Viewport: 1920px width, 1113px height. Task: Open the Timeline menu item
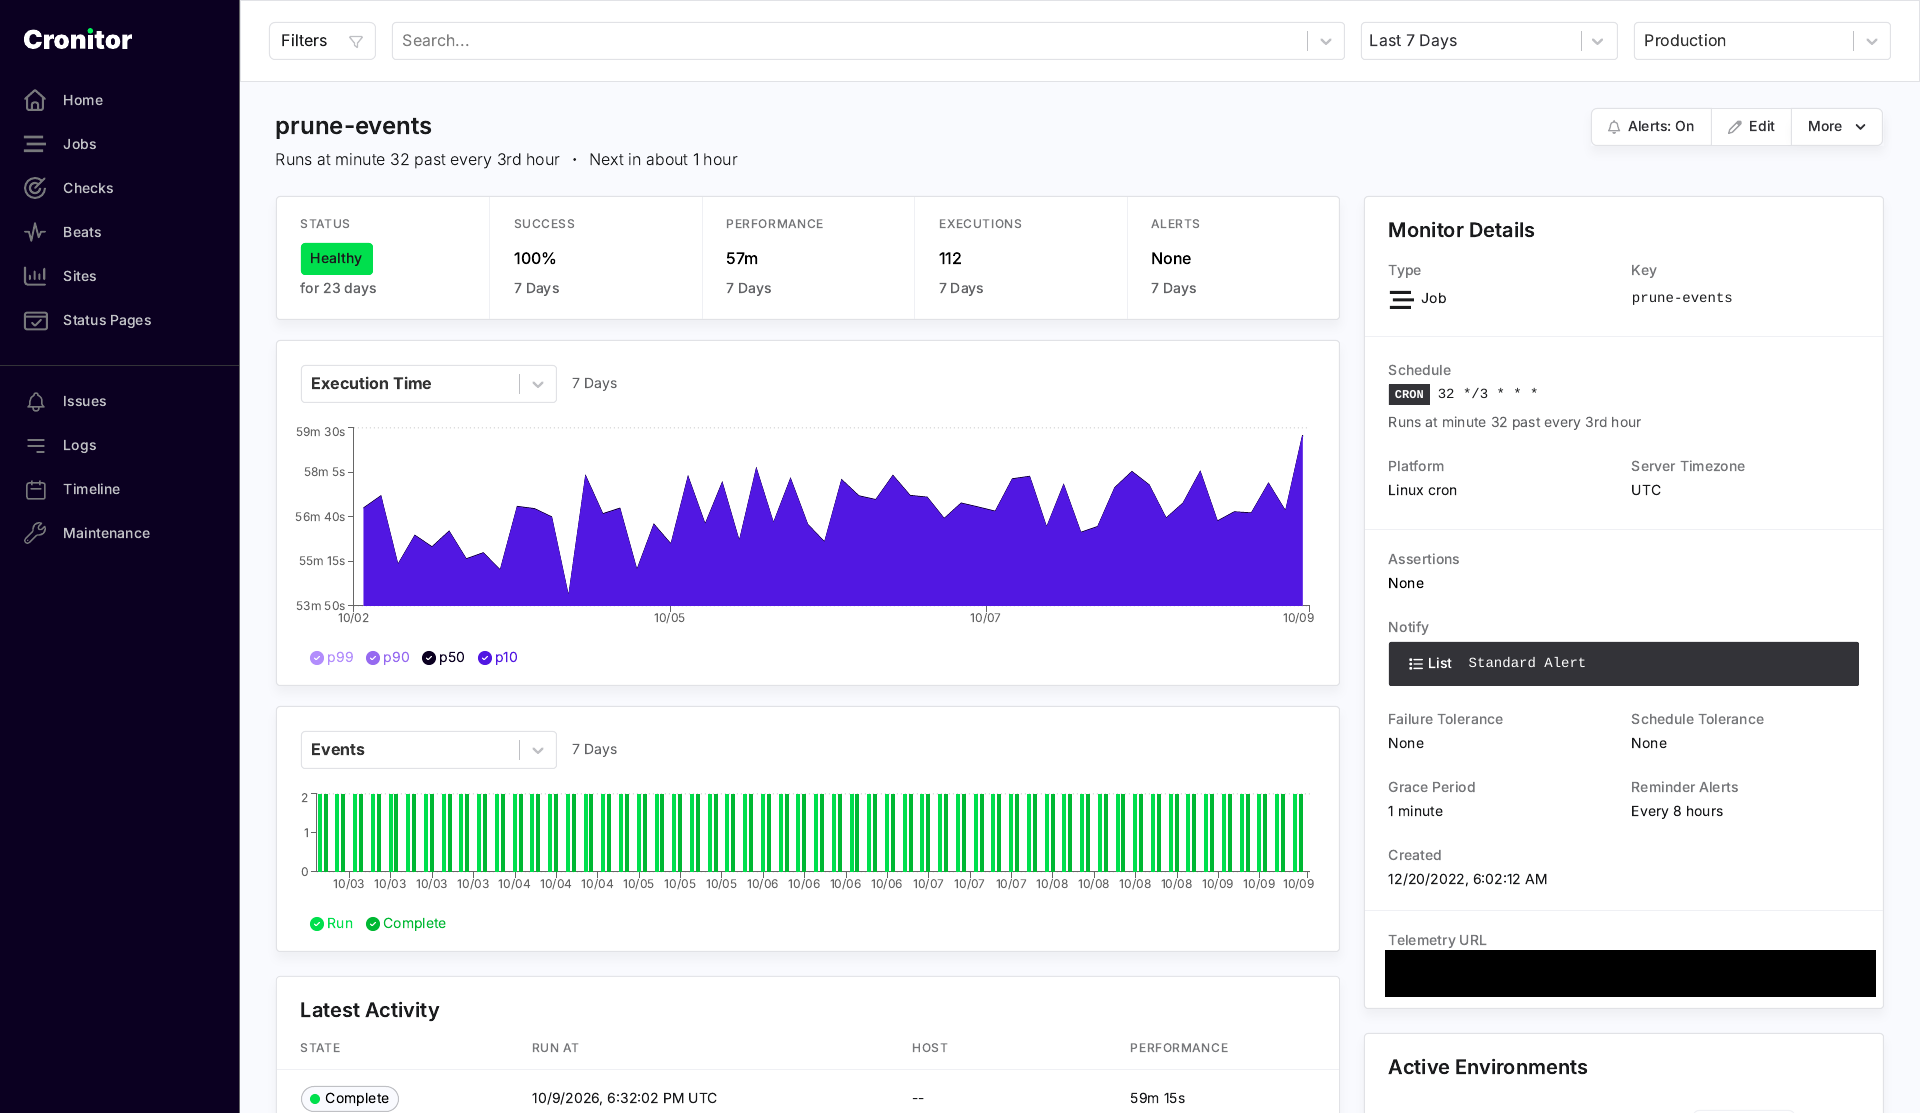(x=91, y=489)
